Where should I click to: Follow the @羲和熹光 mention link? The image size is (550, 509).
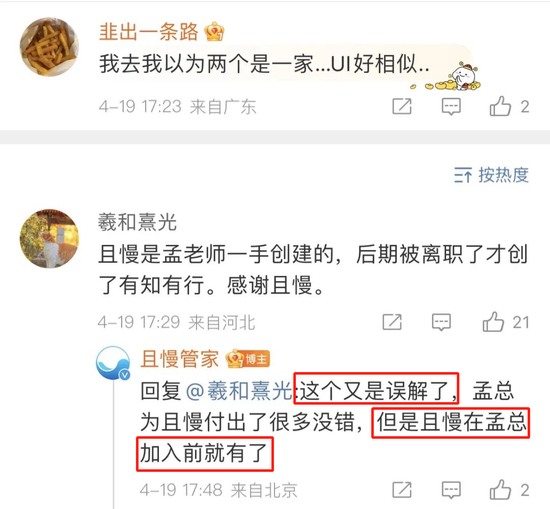[239, 390]
